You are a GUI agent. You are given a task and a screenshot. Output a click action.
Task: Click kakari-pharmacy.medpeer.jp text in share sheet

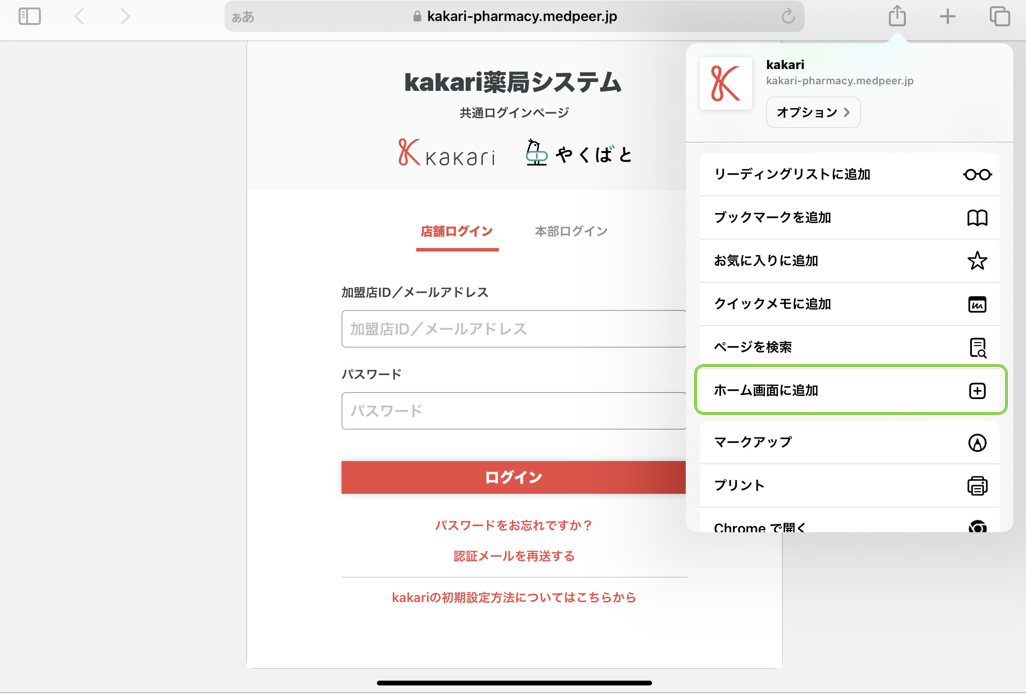pos(840,81)
